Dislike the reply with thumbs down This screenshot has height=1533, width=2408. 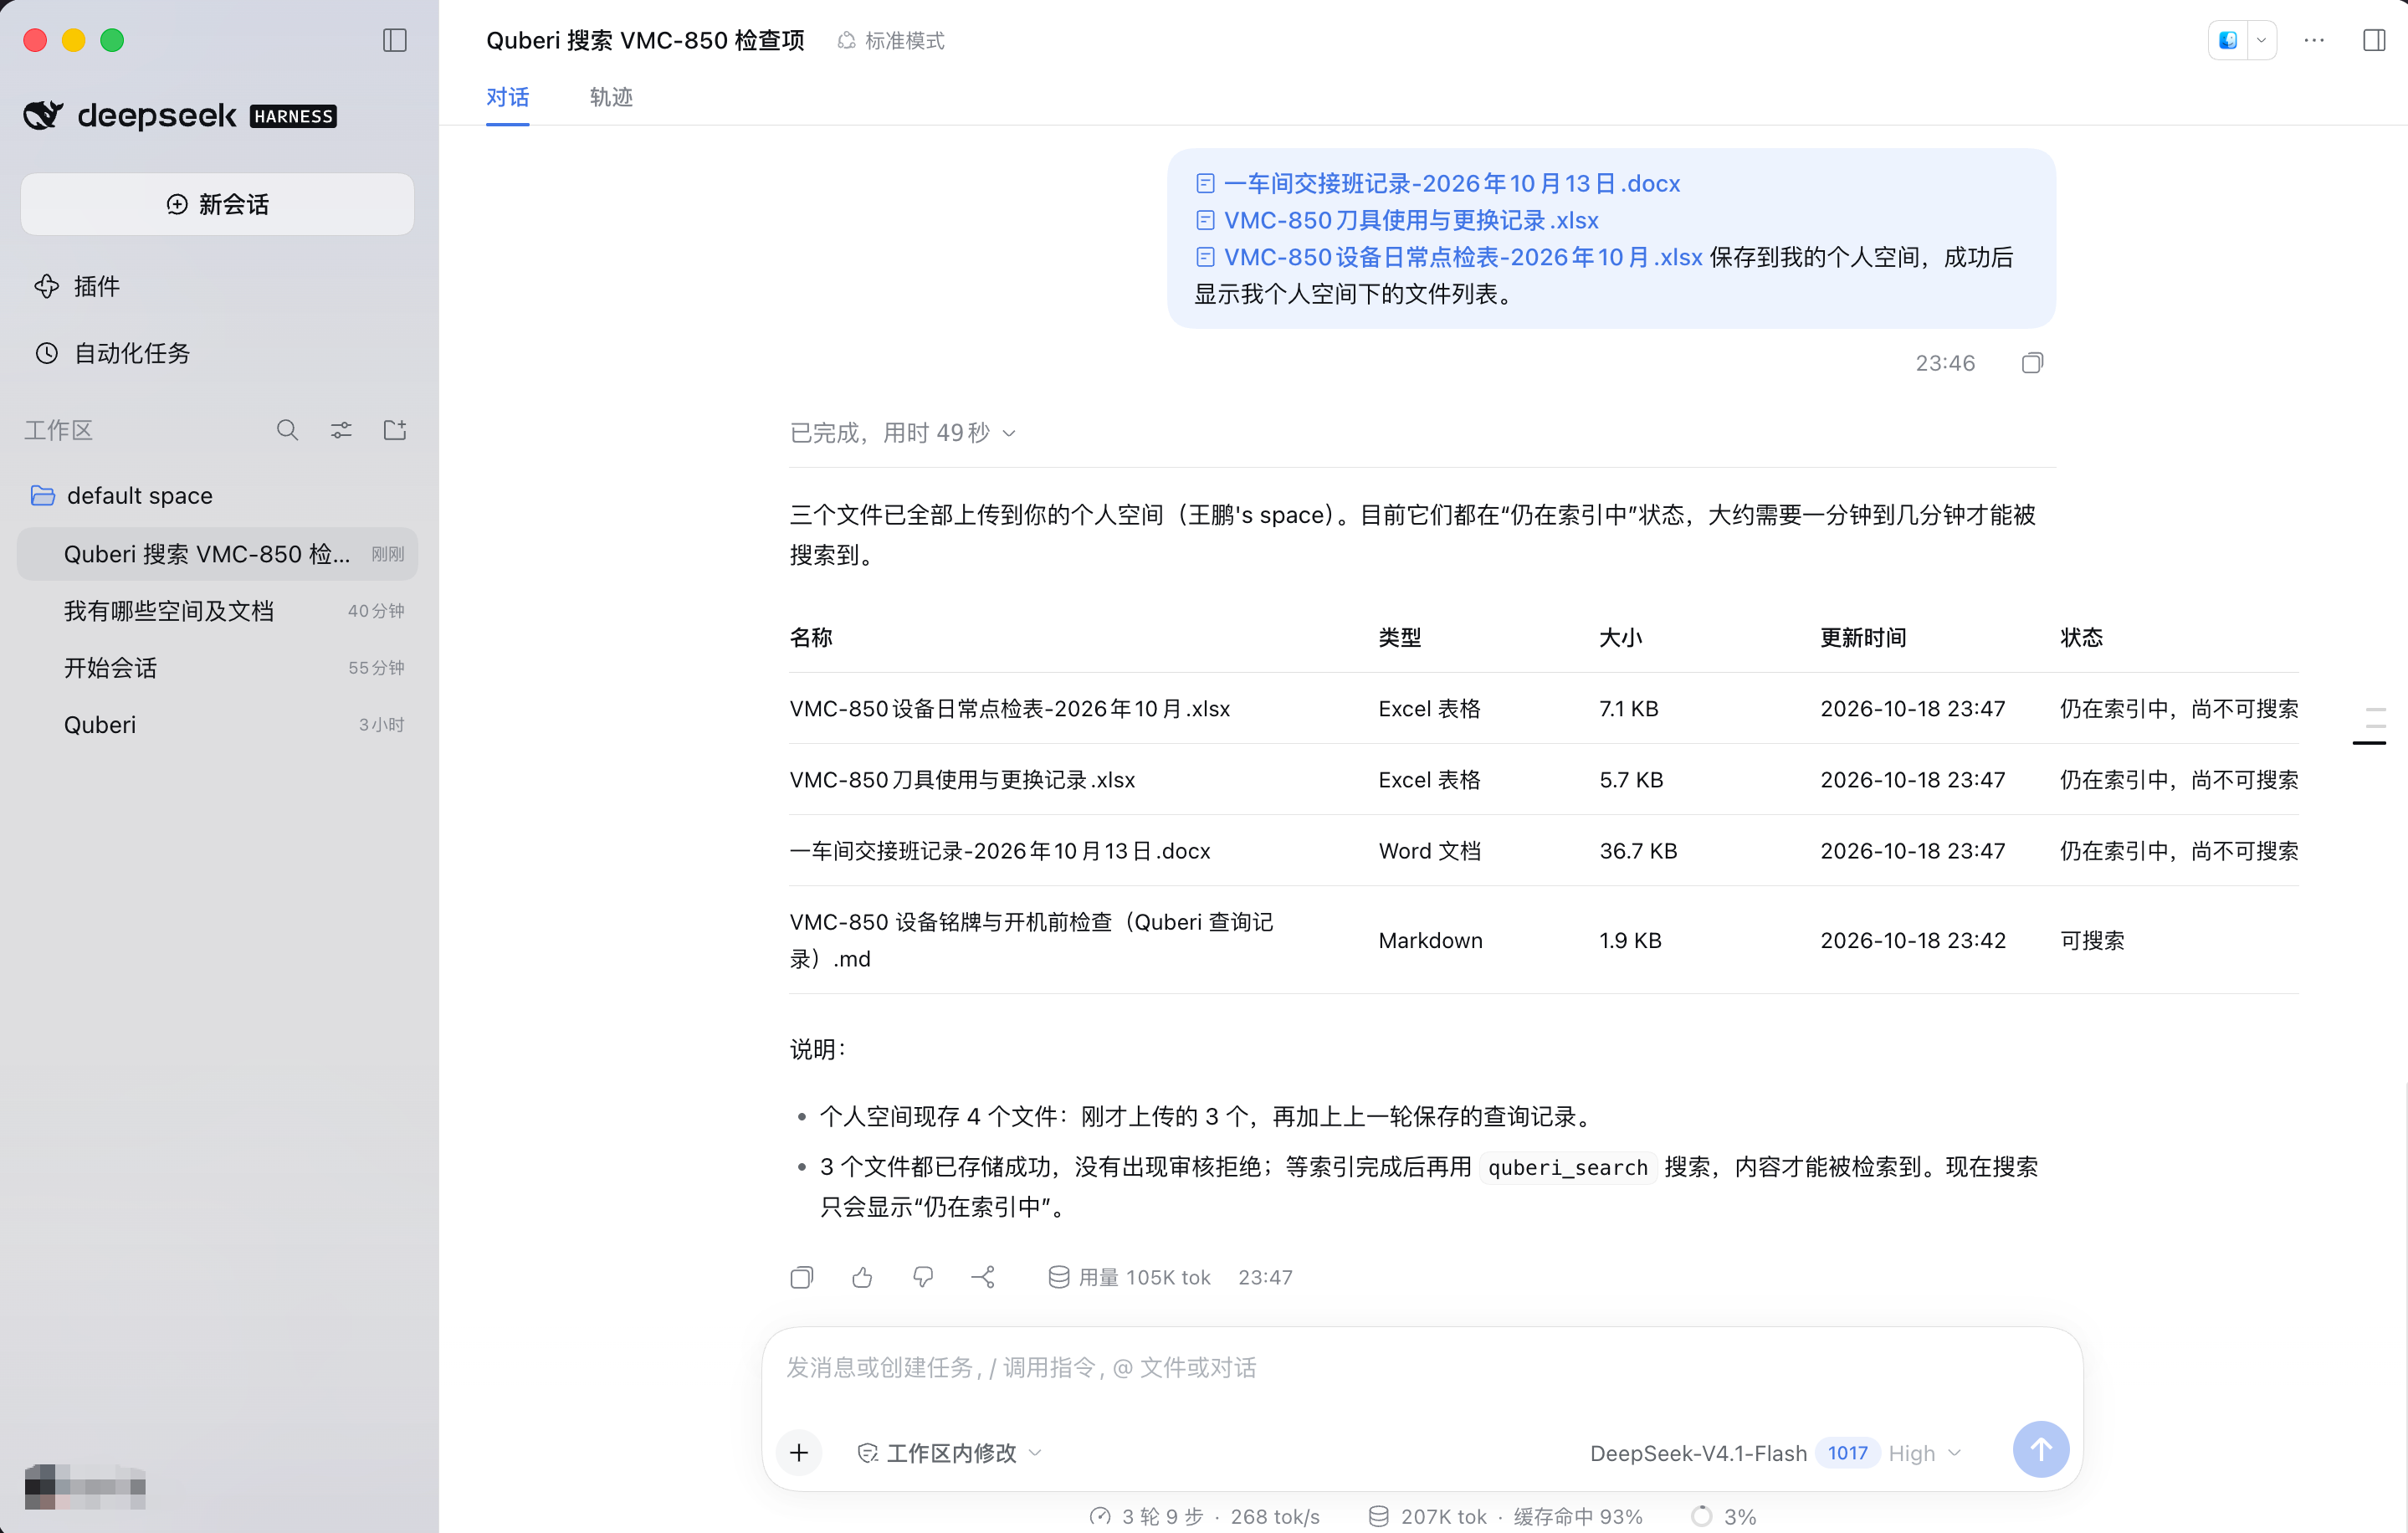[923, 1278]
